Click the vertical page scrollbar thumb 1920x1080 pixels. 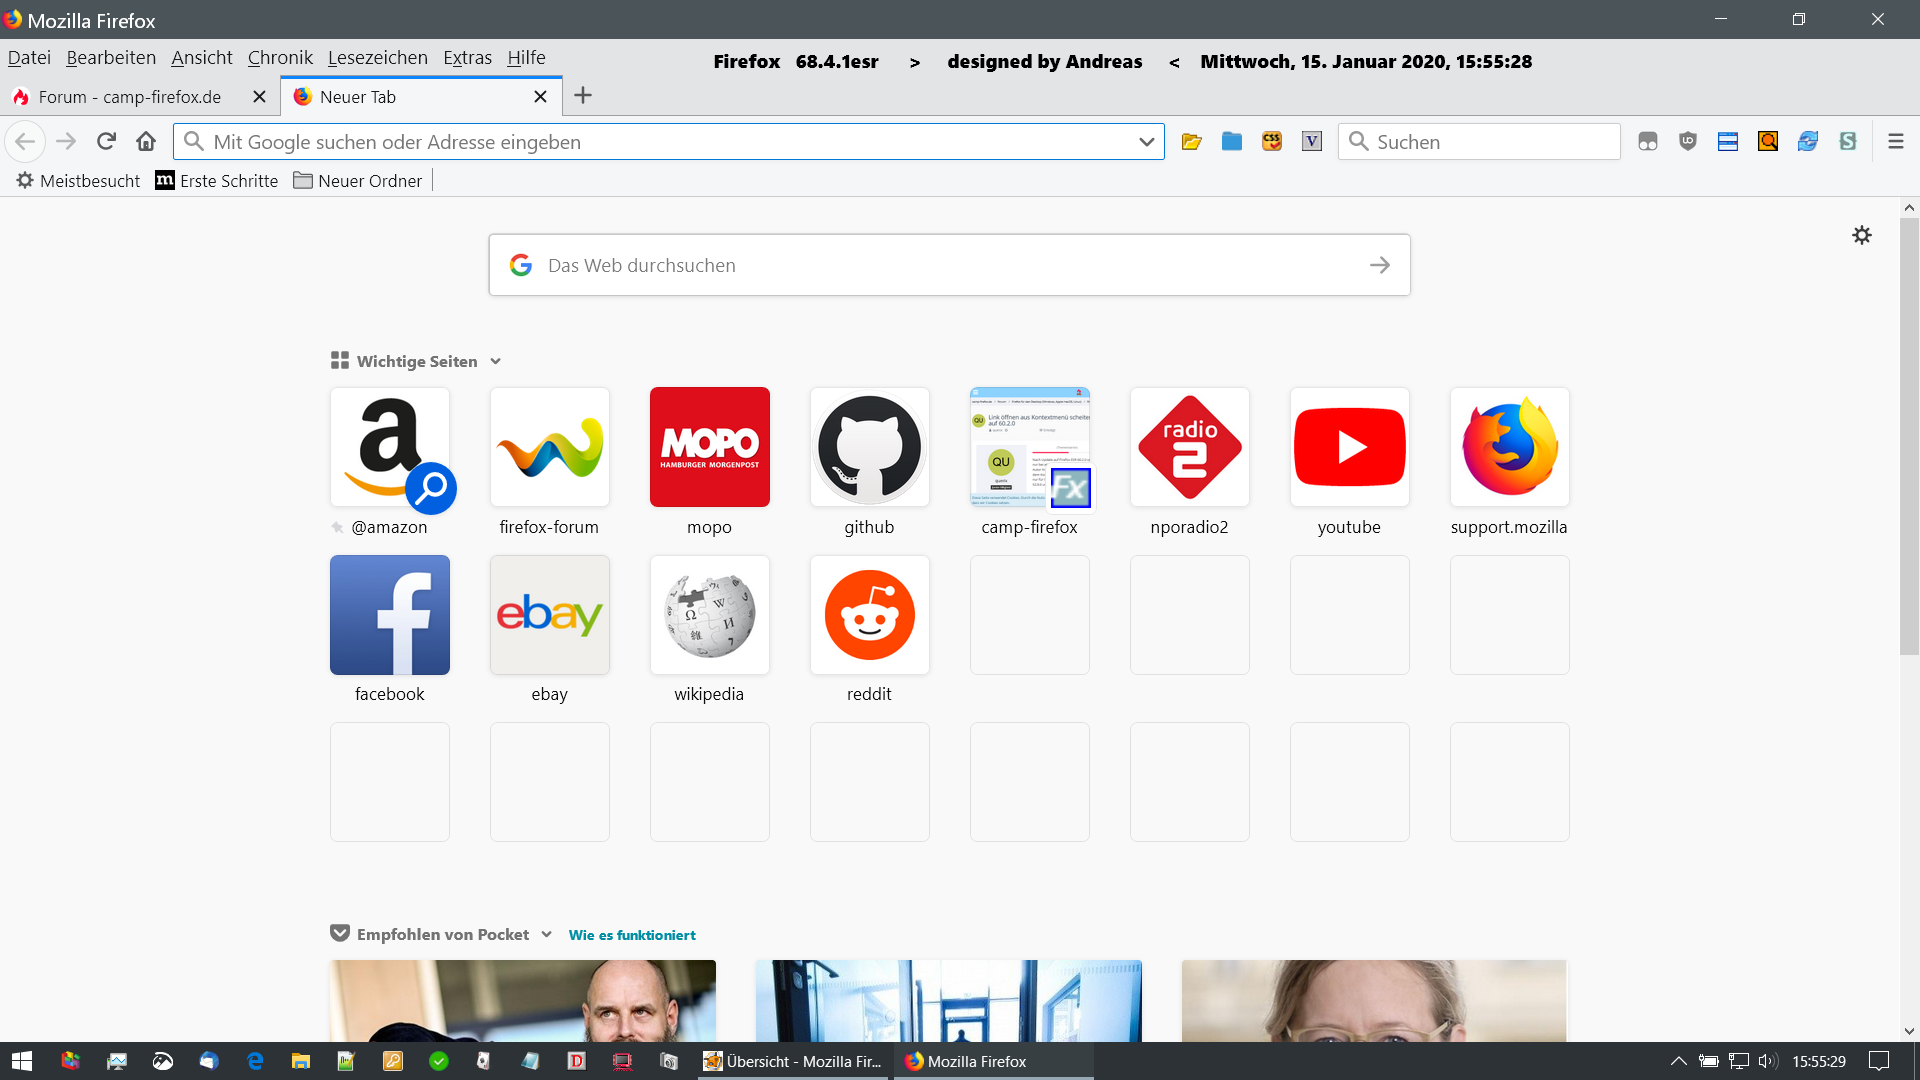tap(1909, 437)
